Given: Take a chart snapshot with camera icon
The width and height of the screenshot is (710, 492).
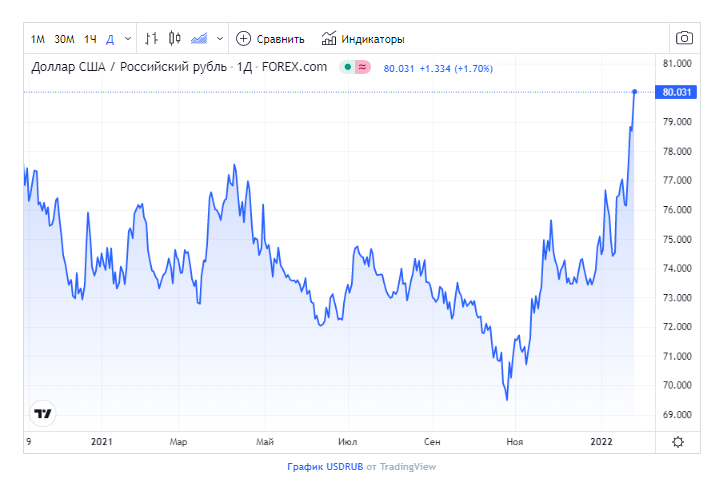Looking at the screenshot, I should pos(684,38).
